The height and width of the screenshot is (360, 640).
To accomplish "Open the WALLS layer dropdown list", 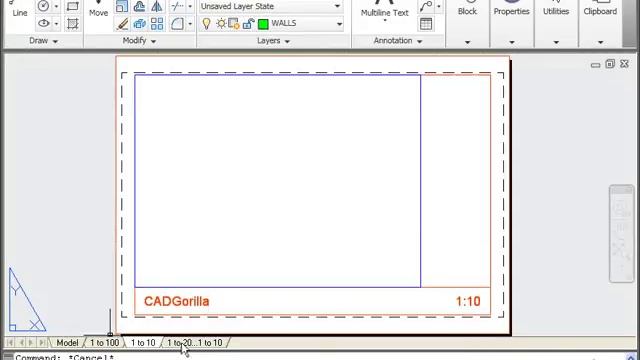I will (x=339, y=24).
